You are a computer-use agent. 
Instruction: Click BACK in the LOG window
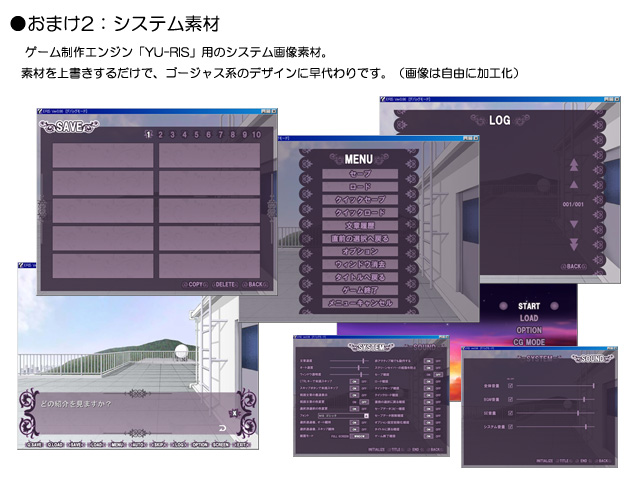tap(573, 266)
